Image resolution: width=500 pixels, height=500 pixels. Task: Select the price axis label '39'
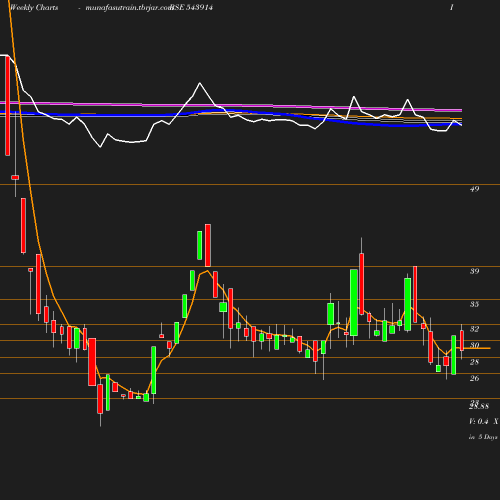(474, 271)
